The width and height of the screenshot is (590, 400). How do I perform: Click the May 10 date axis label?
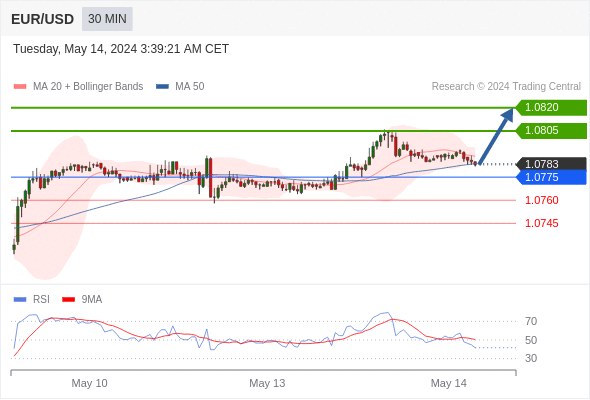[x=90, y=383]
